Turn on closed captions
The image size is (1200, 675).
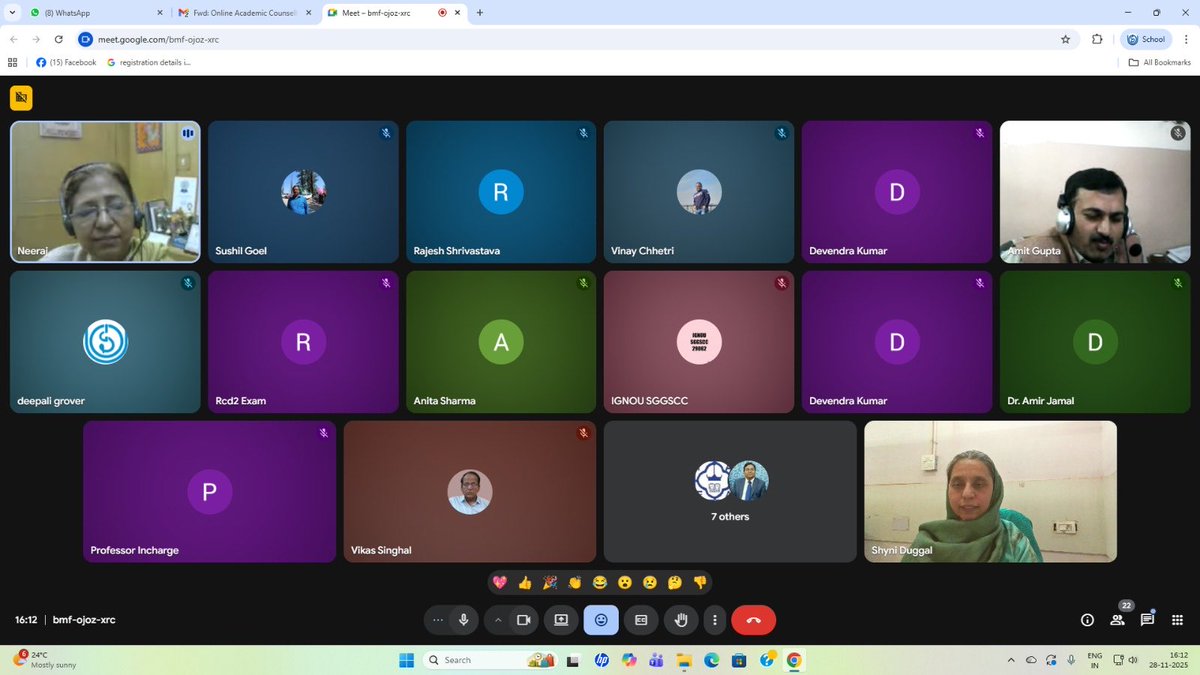tap(641, 620)
